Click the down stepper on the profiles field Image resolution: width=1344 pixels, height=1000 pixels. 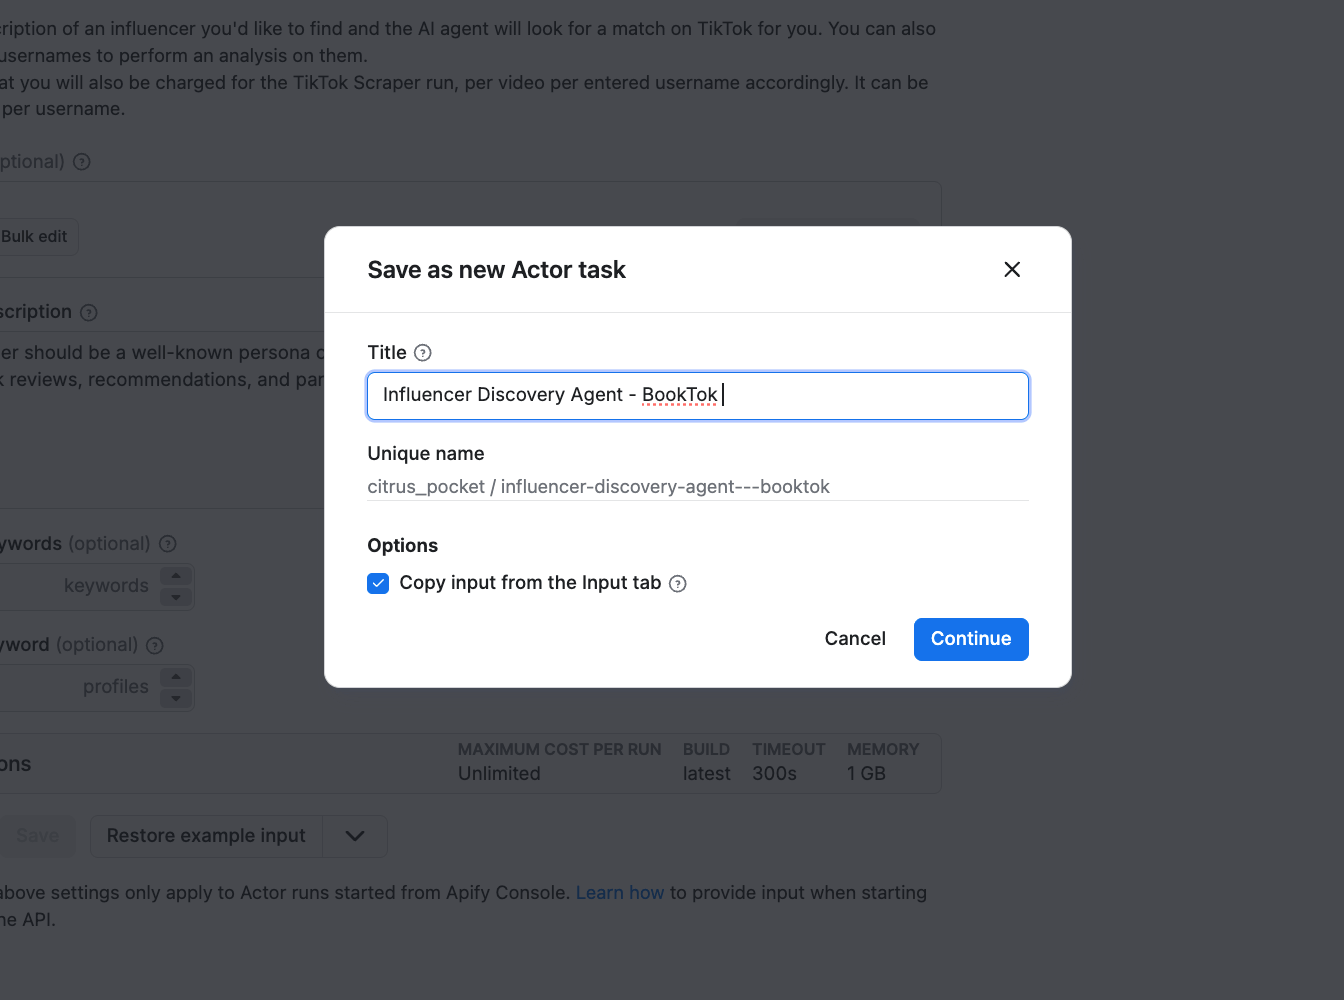click(176, 697)
